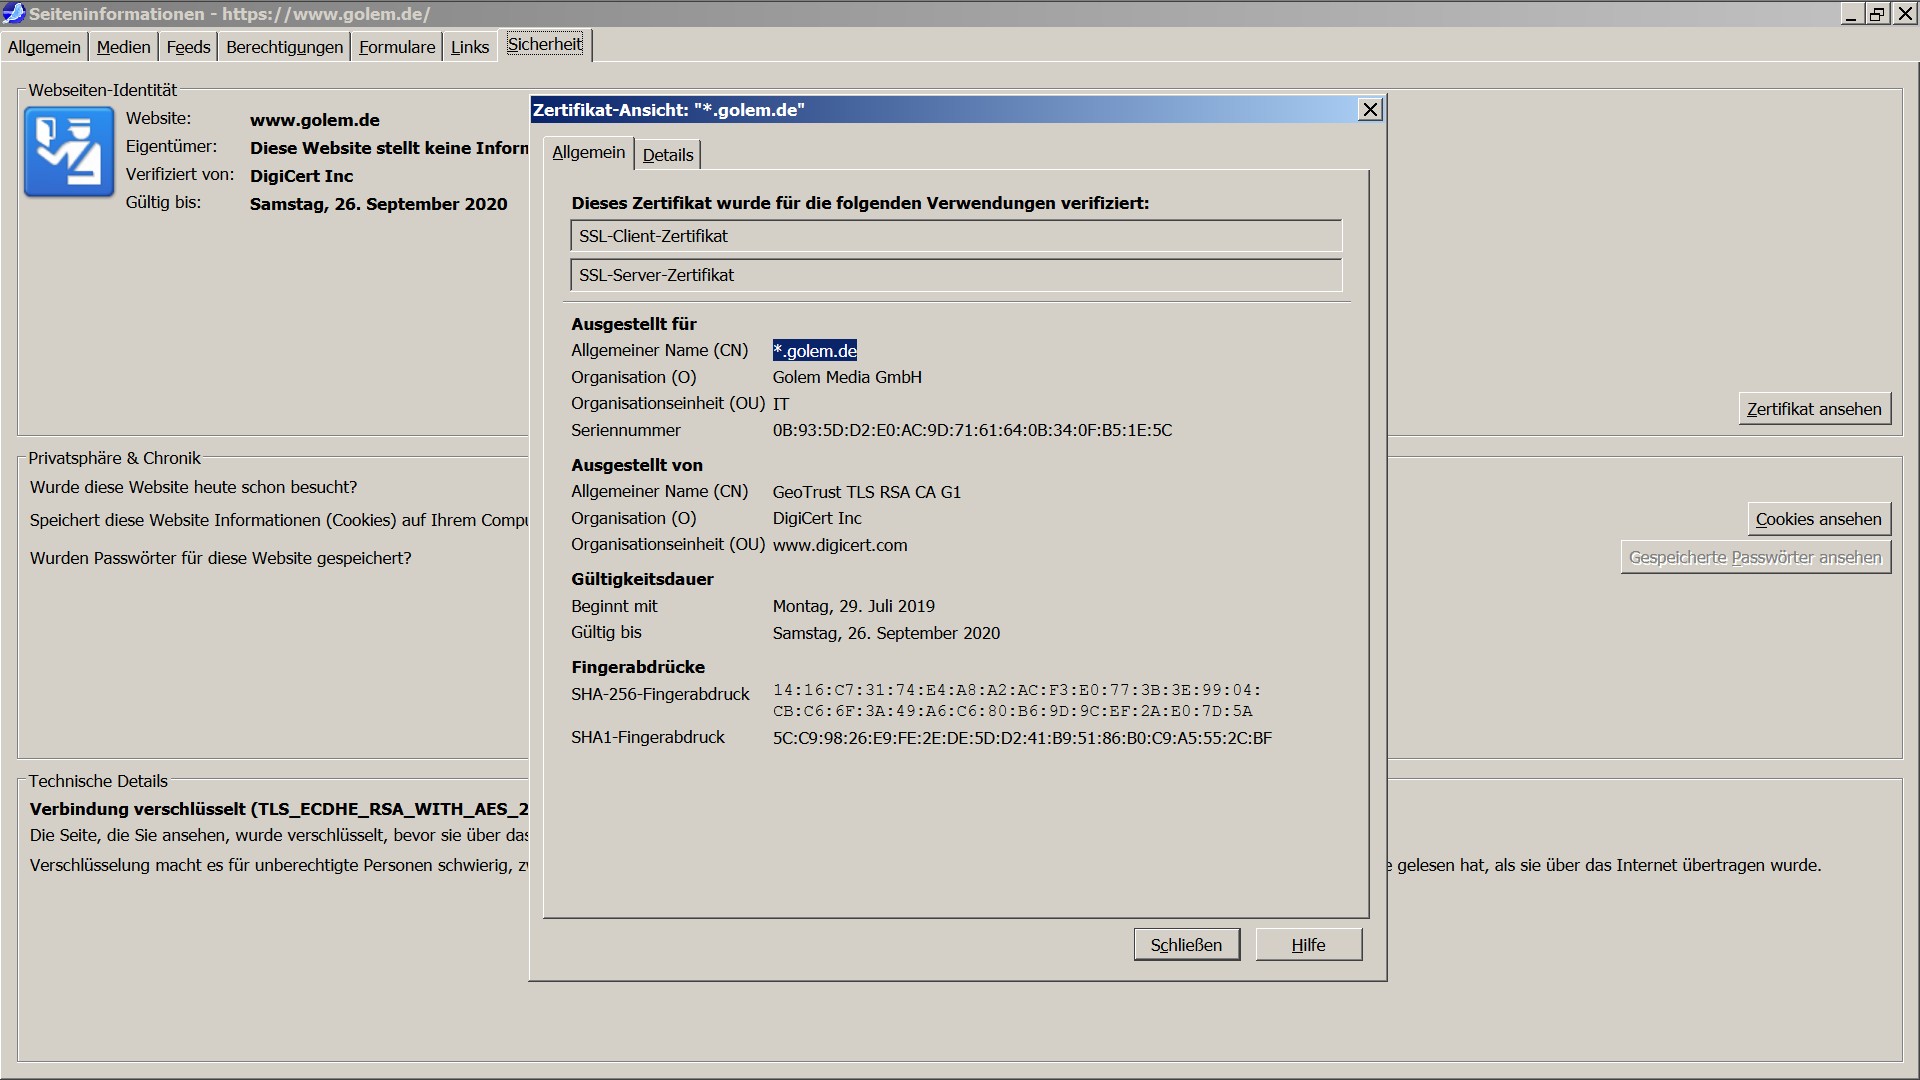
Task: Switch to the Details certificate tab
Action: point(667,155)
